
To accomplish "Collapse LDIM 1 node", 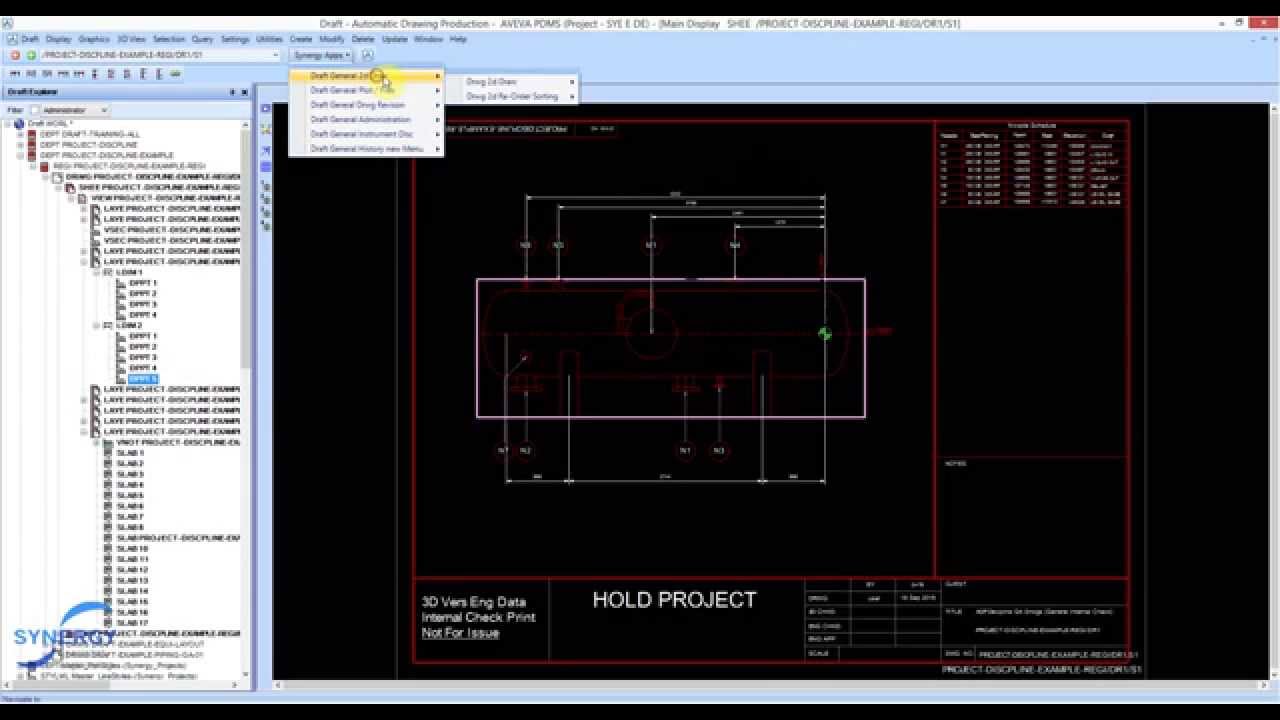I will click(x=96, y=272).
